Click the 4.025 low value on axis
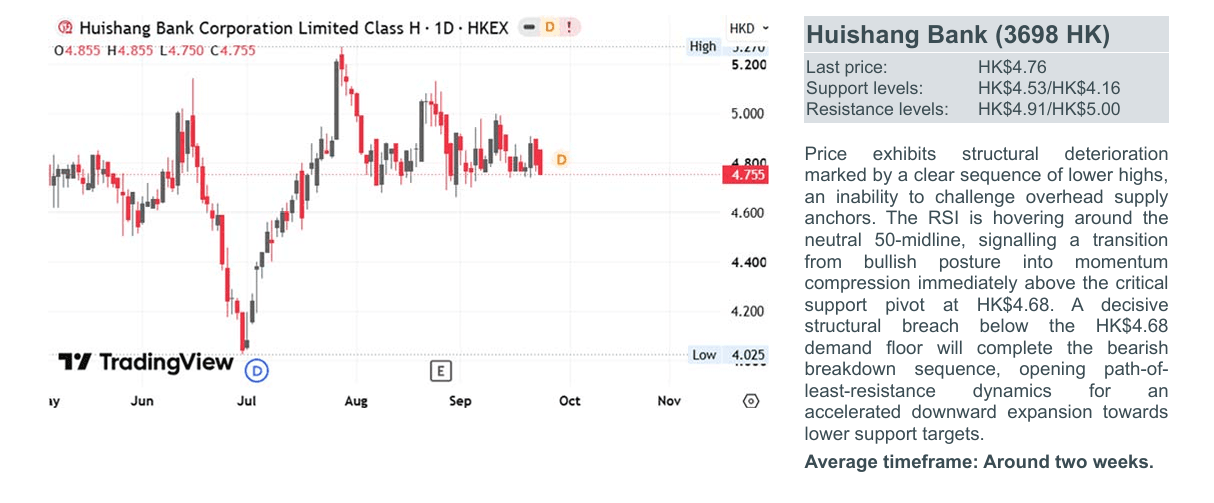Image resolution: width=1214 pixels, height=503 pixels. point(749,355)
